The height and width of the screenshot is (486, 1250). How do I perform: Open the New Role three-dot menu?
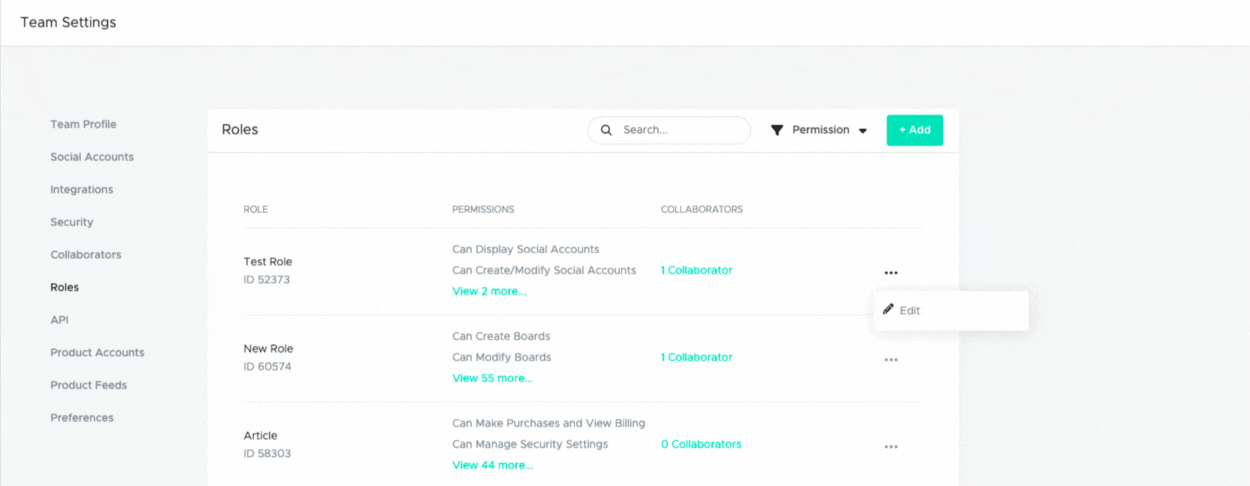[890, 359]
